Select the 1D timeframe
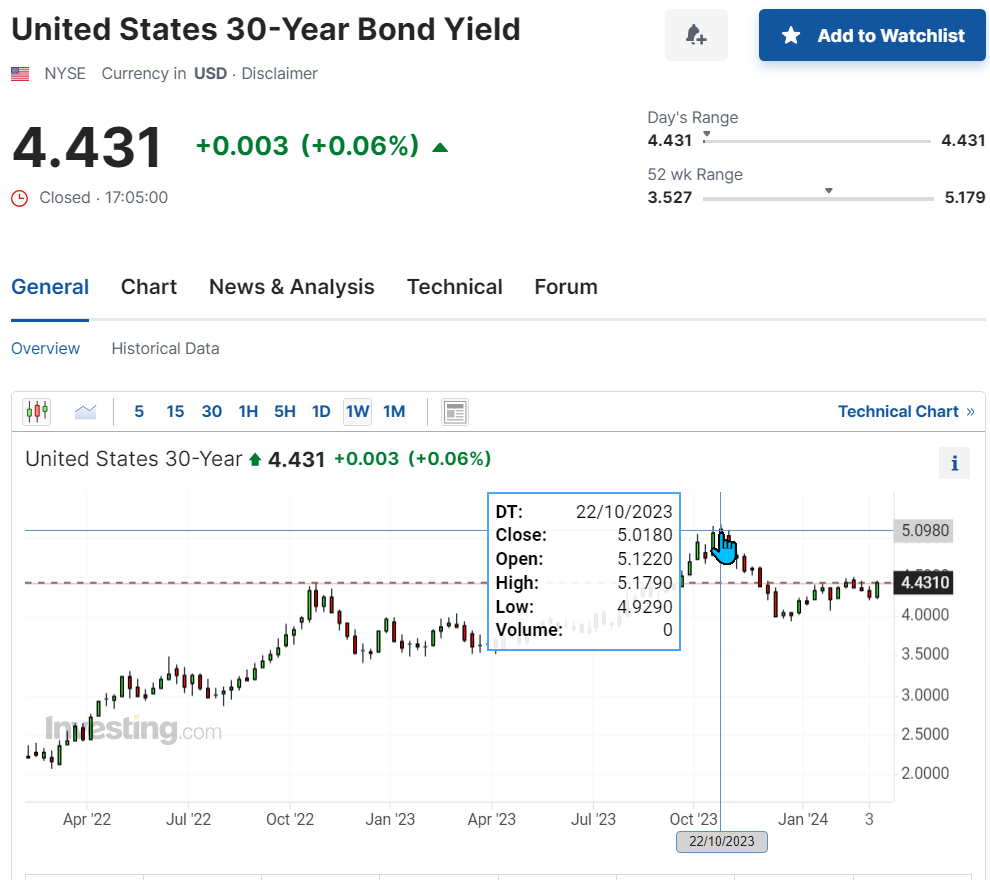The width and height of the screenshot is (990, 880). click(321, 412)
